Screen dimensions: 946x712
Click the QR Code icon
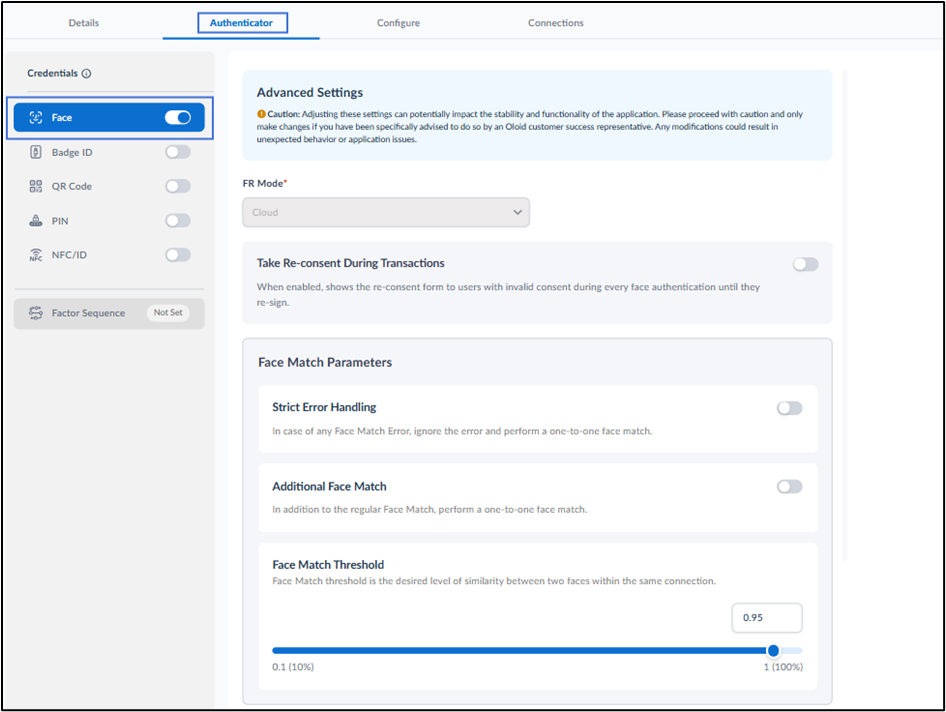36,186
